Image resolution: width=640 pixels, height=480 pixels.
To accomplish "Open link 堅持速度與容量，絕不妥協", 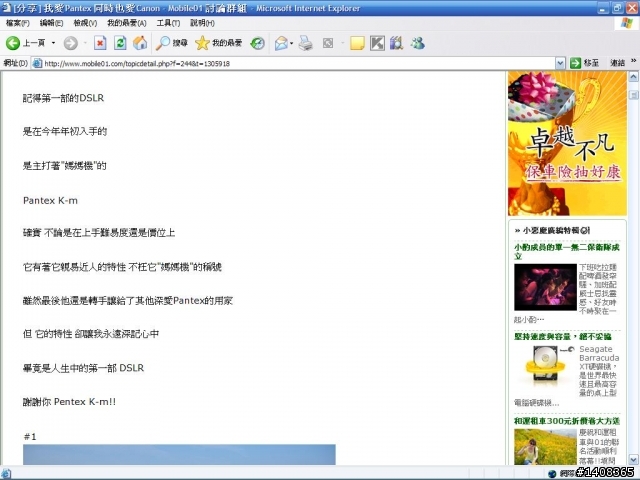I will point(562,336).
